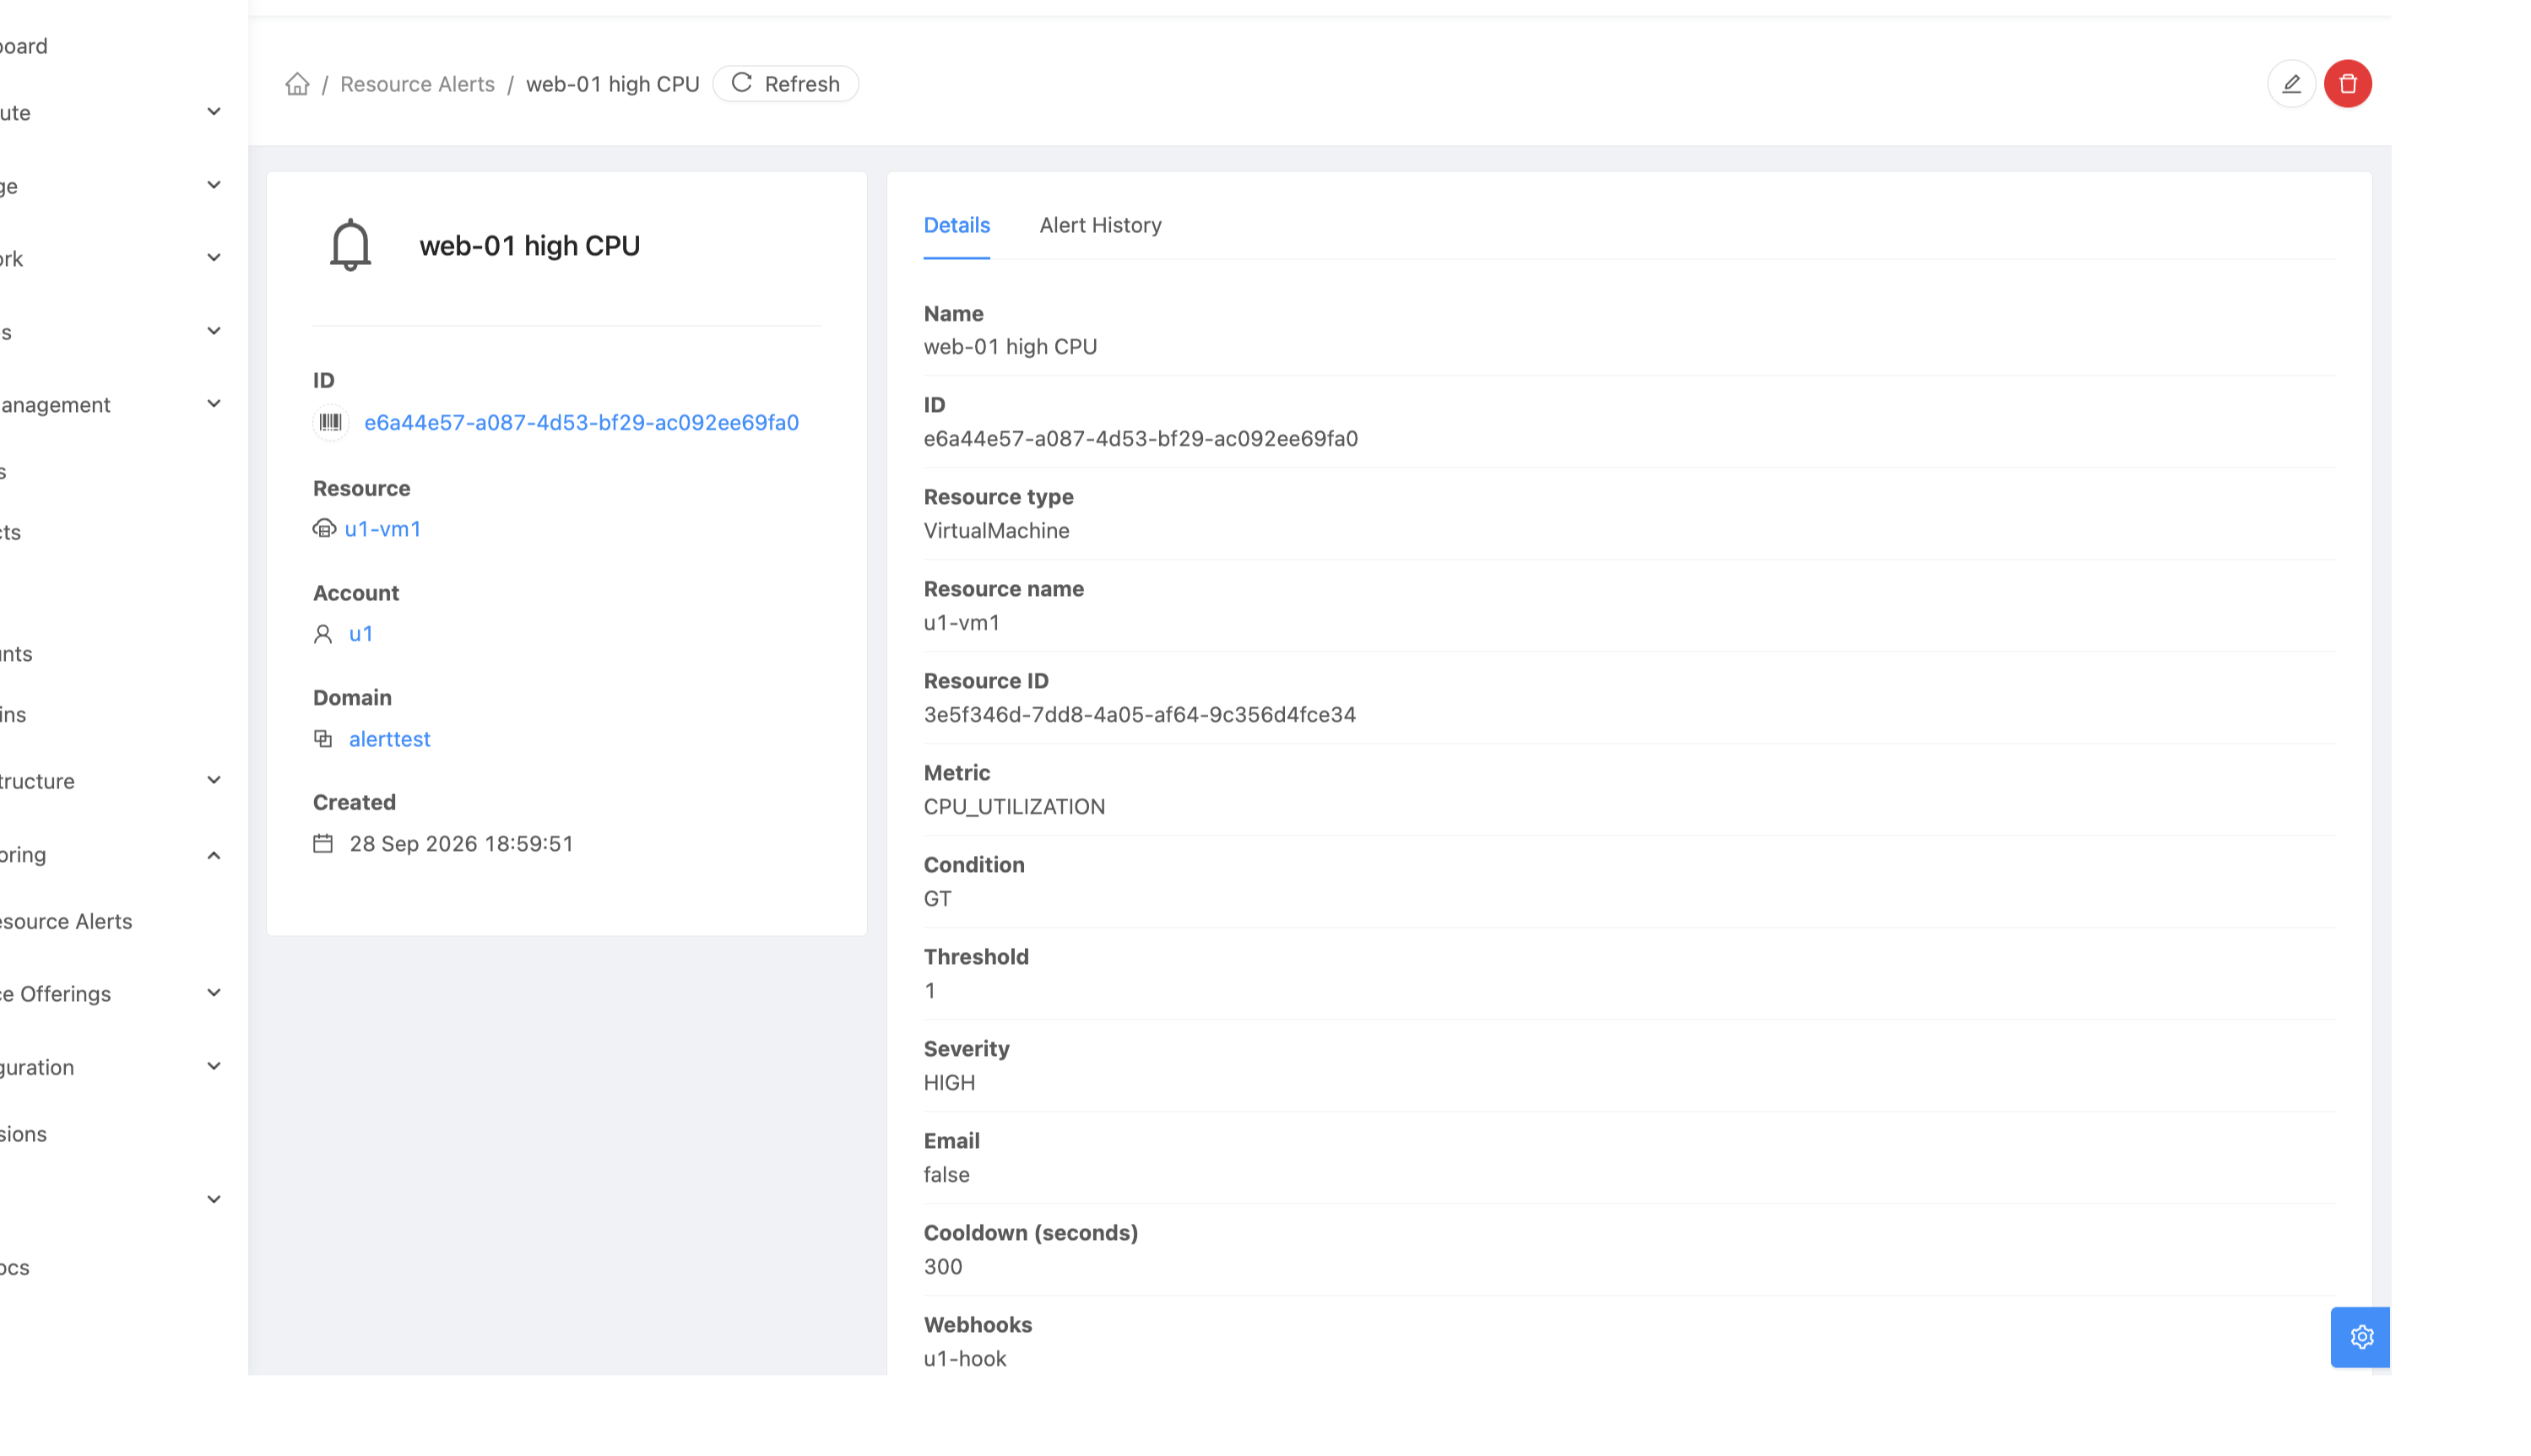This screenshot has width=2531, height=1456.
Task: Switch to the Alert History tab
Action: (1100, 225)
